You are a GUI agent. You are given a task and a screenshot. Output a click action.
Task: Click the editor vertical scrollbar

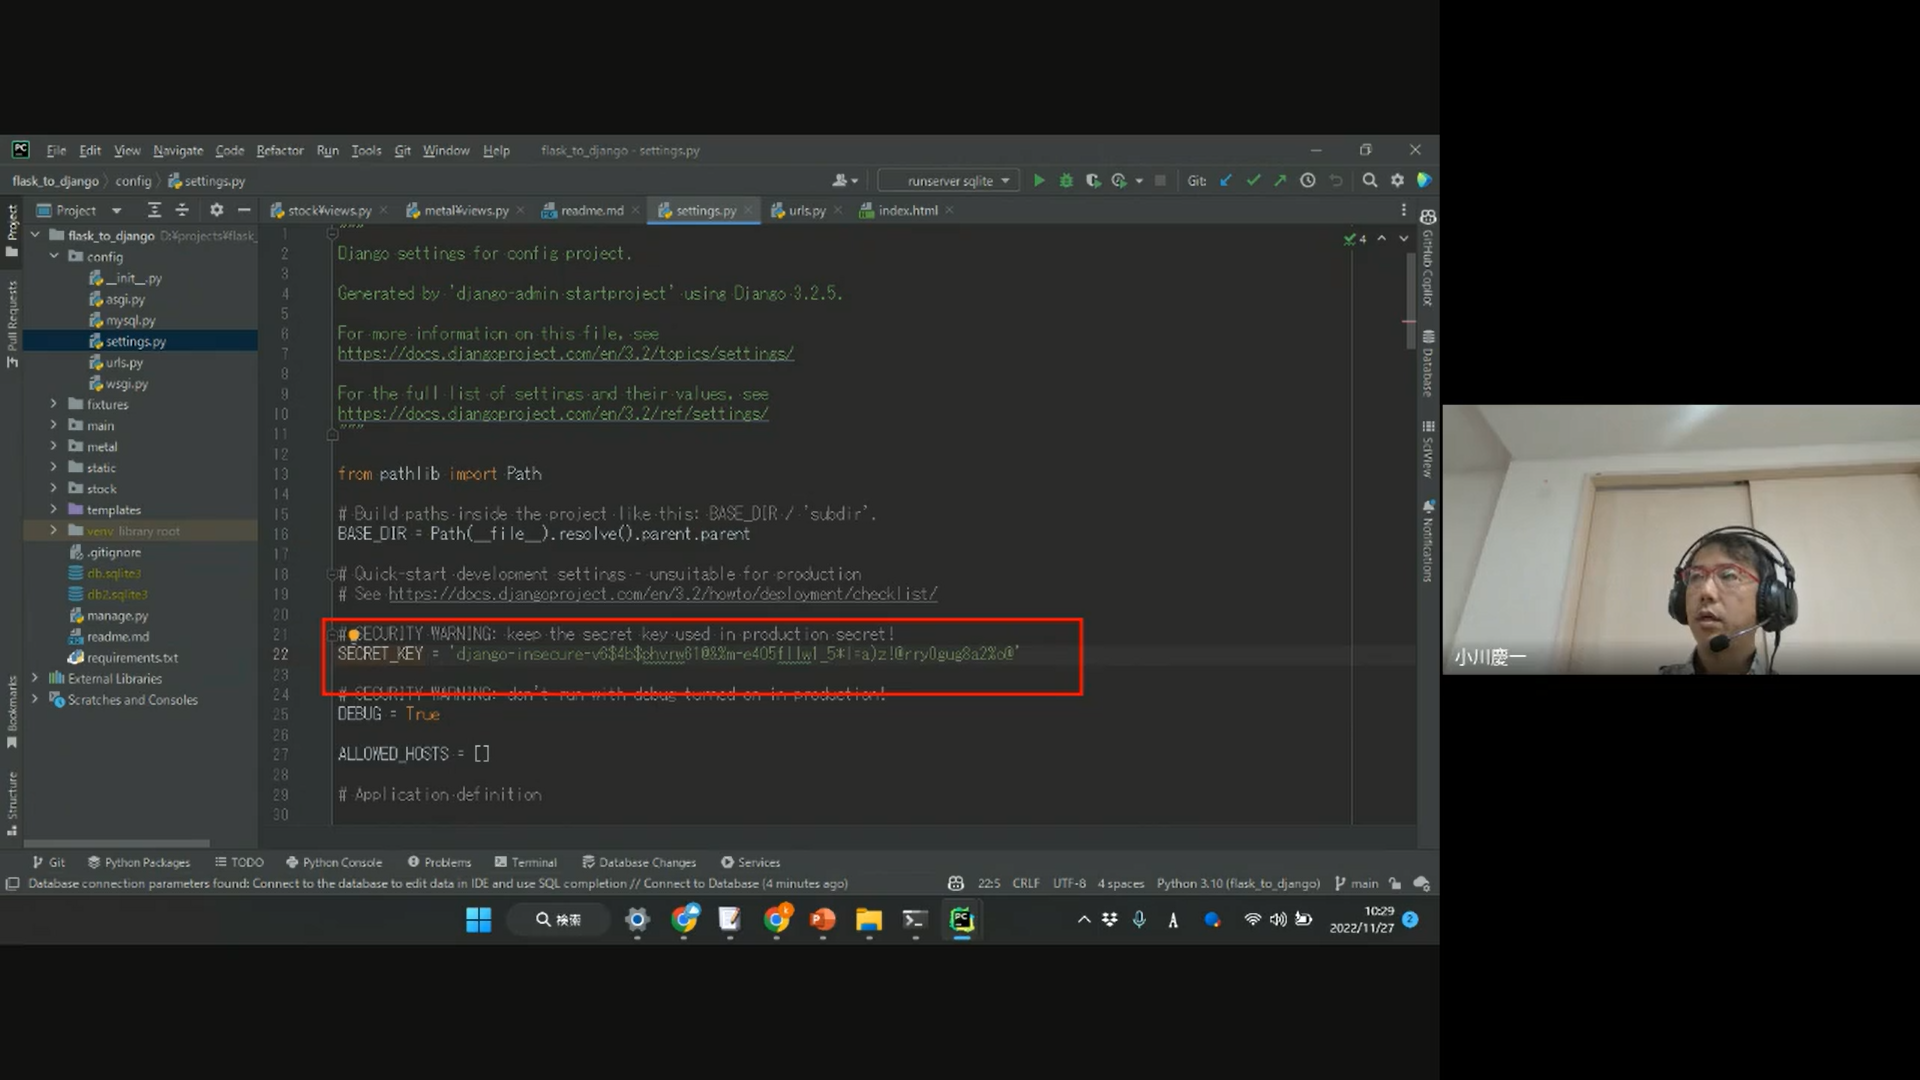(x=1409, y=300)
